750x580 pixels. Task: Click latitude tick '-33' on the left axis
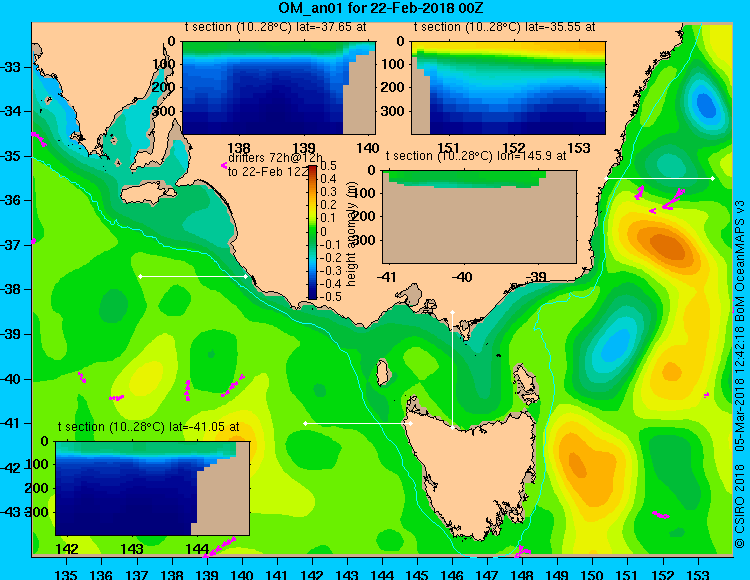point(11,67)
